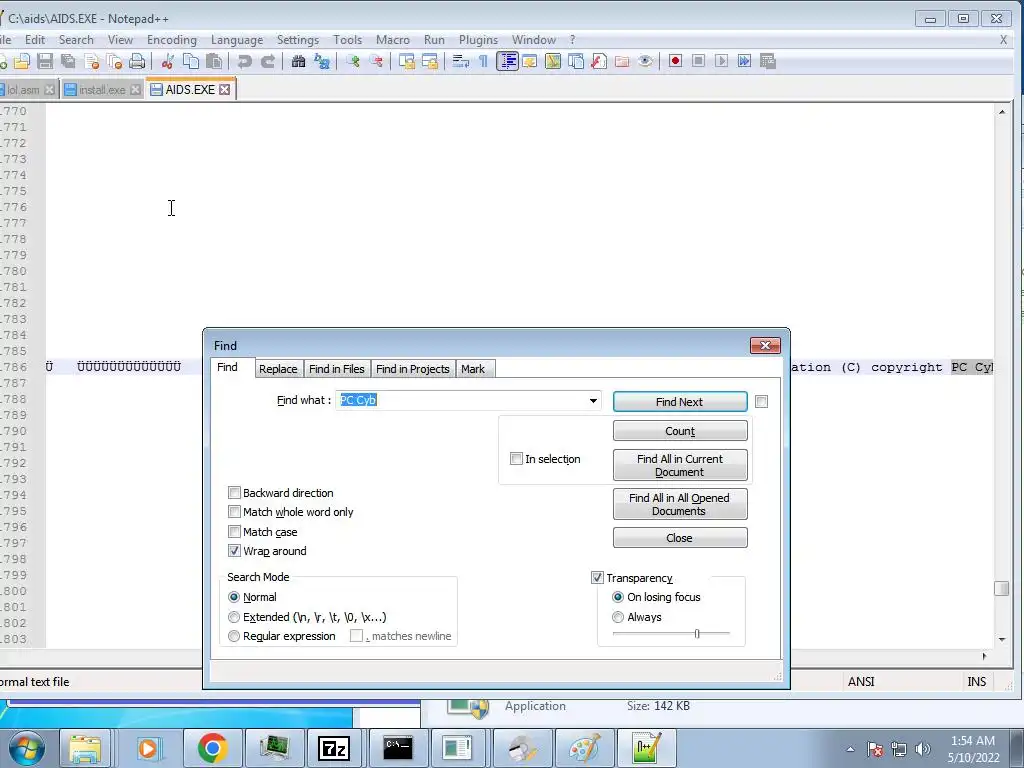Viewport: 1024px width, 768px height.
Task: Click the Open file toolbar icon
Action: [x=22, y=61]
